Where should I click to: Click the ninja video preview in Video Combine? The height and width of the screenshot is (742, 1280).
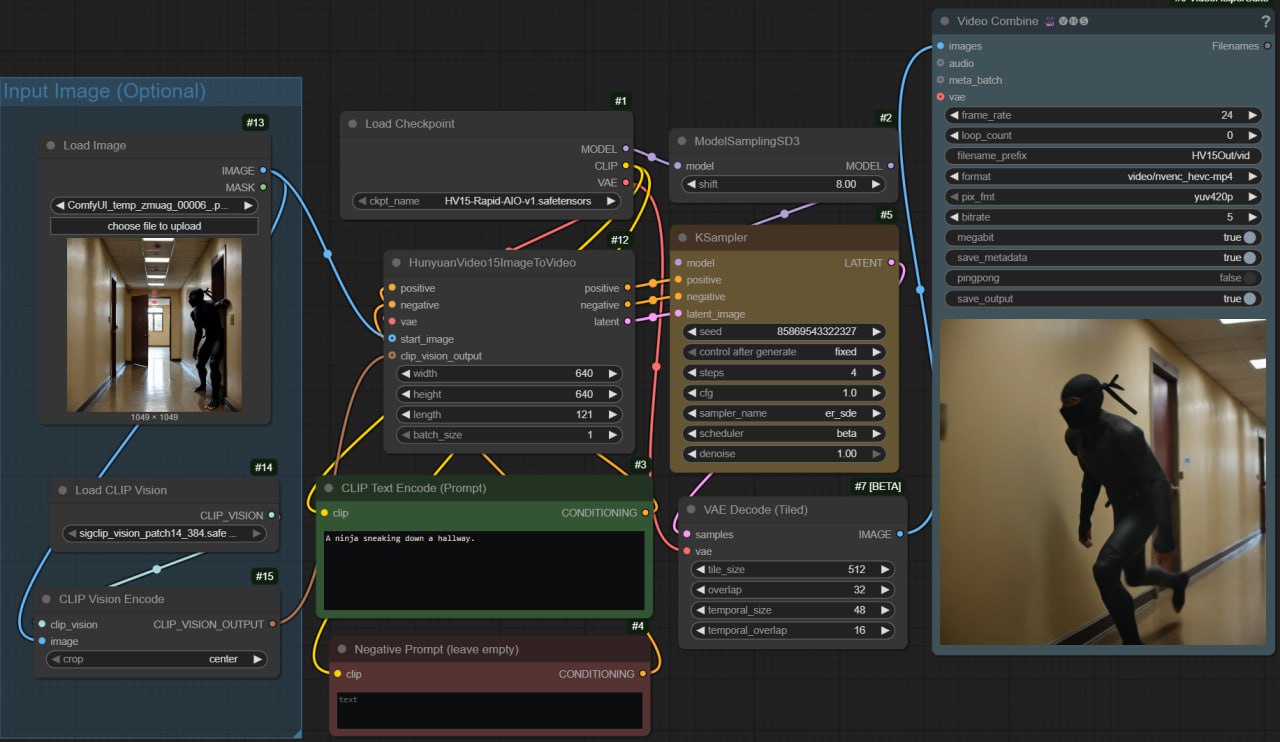pos(1102,482)
